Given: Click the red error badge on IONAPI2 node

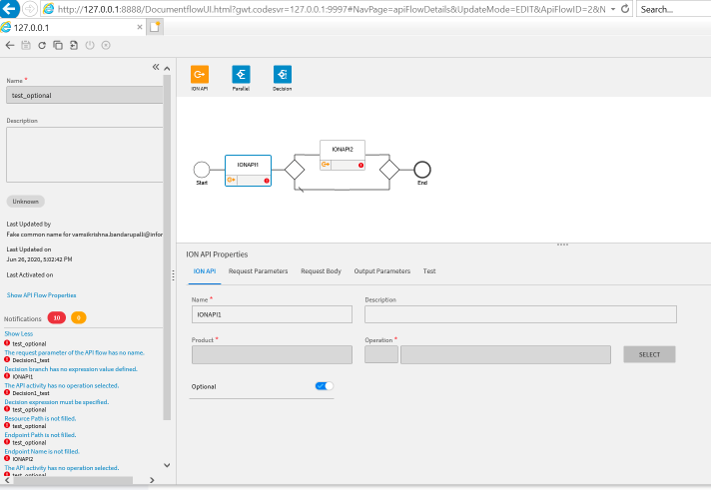Looking at the screenshot, I should coord(362,165).
